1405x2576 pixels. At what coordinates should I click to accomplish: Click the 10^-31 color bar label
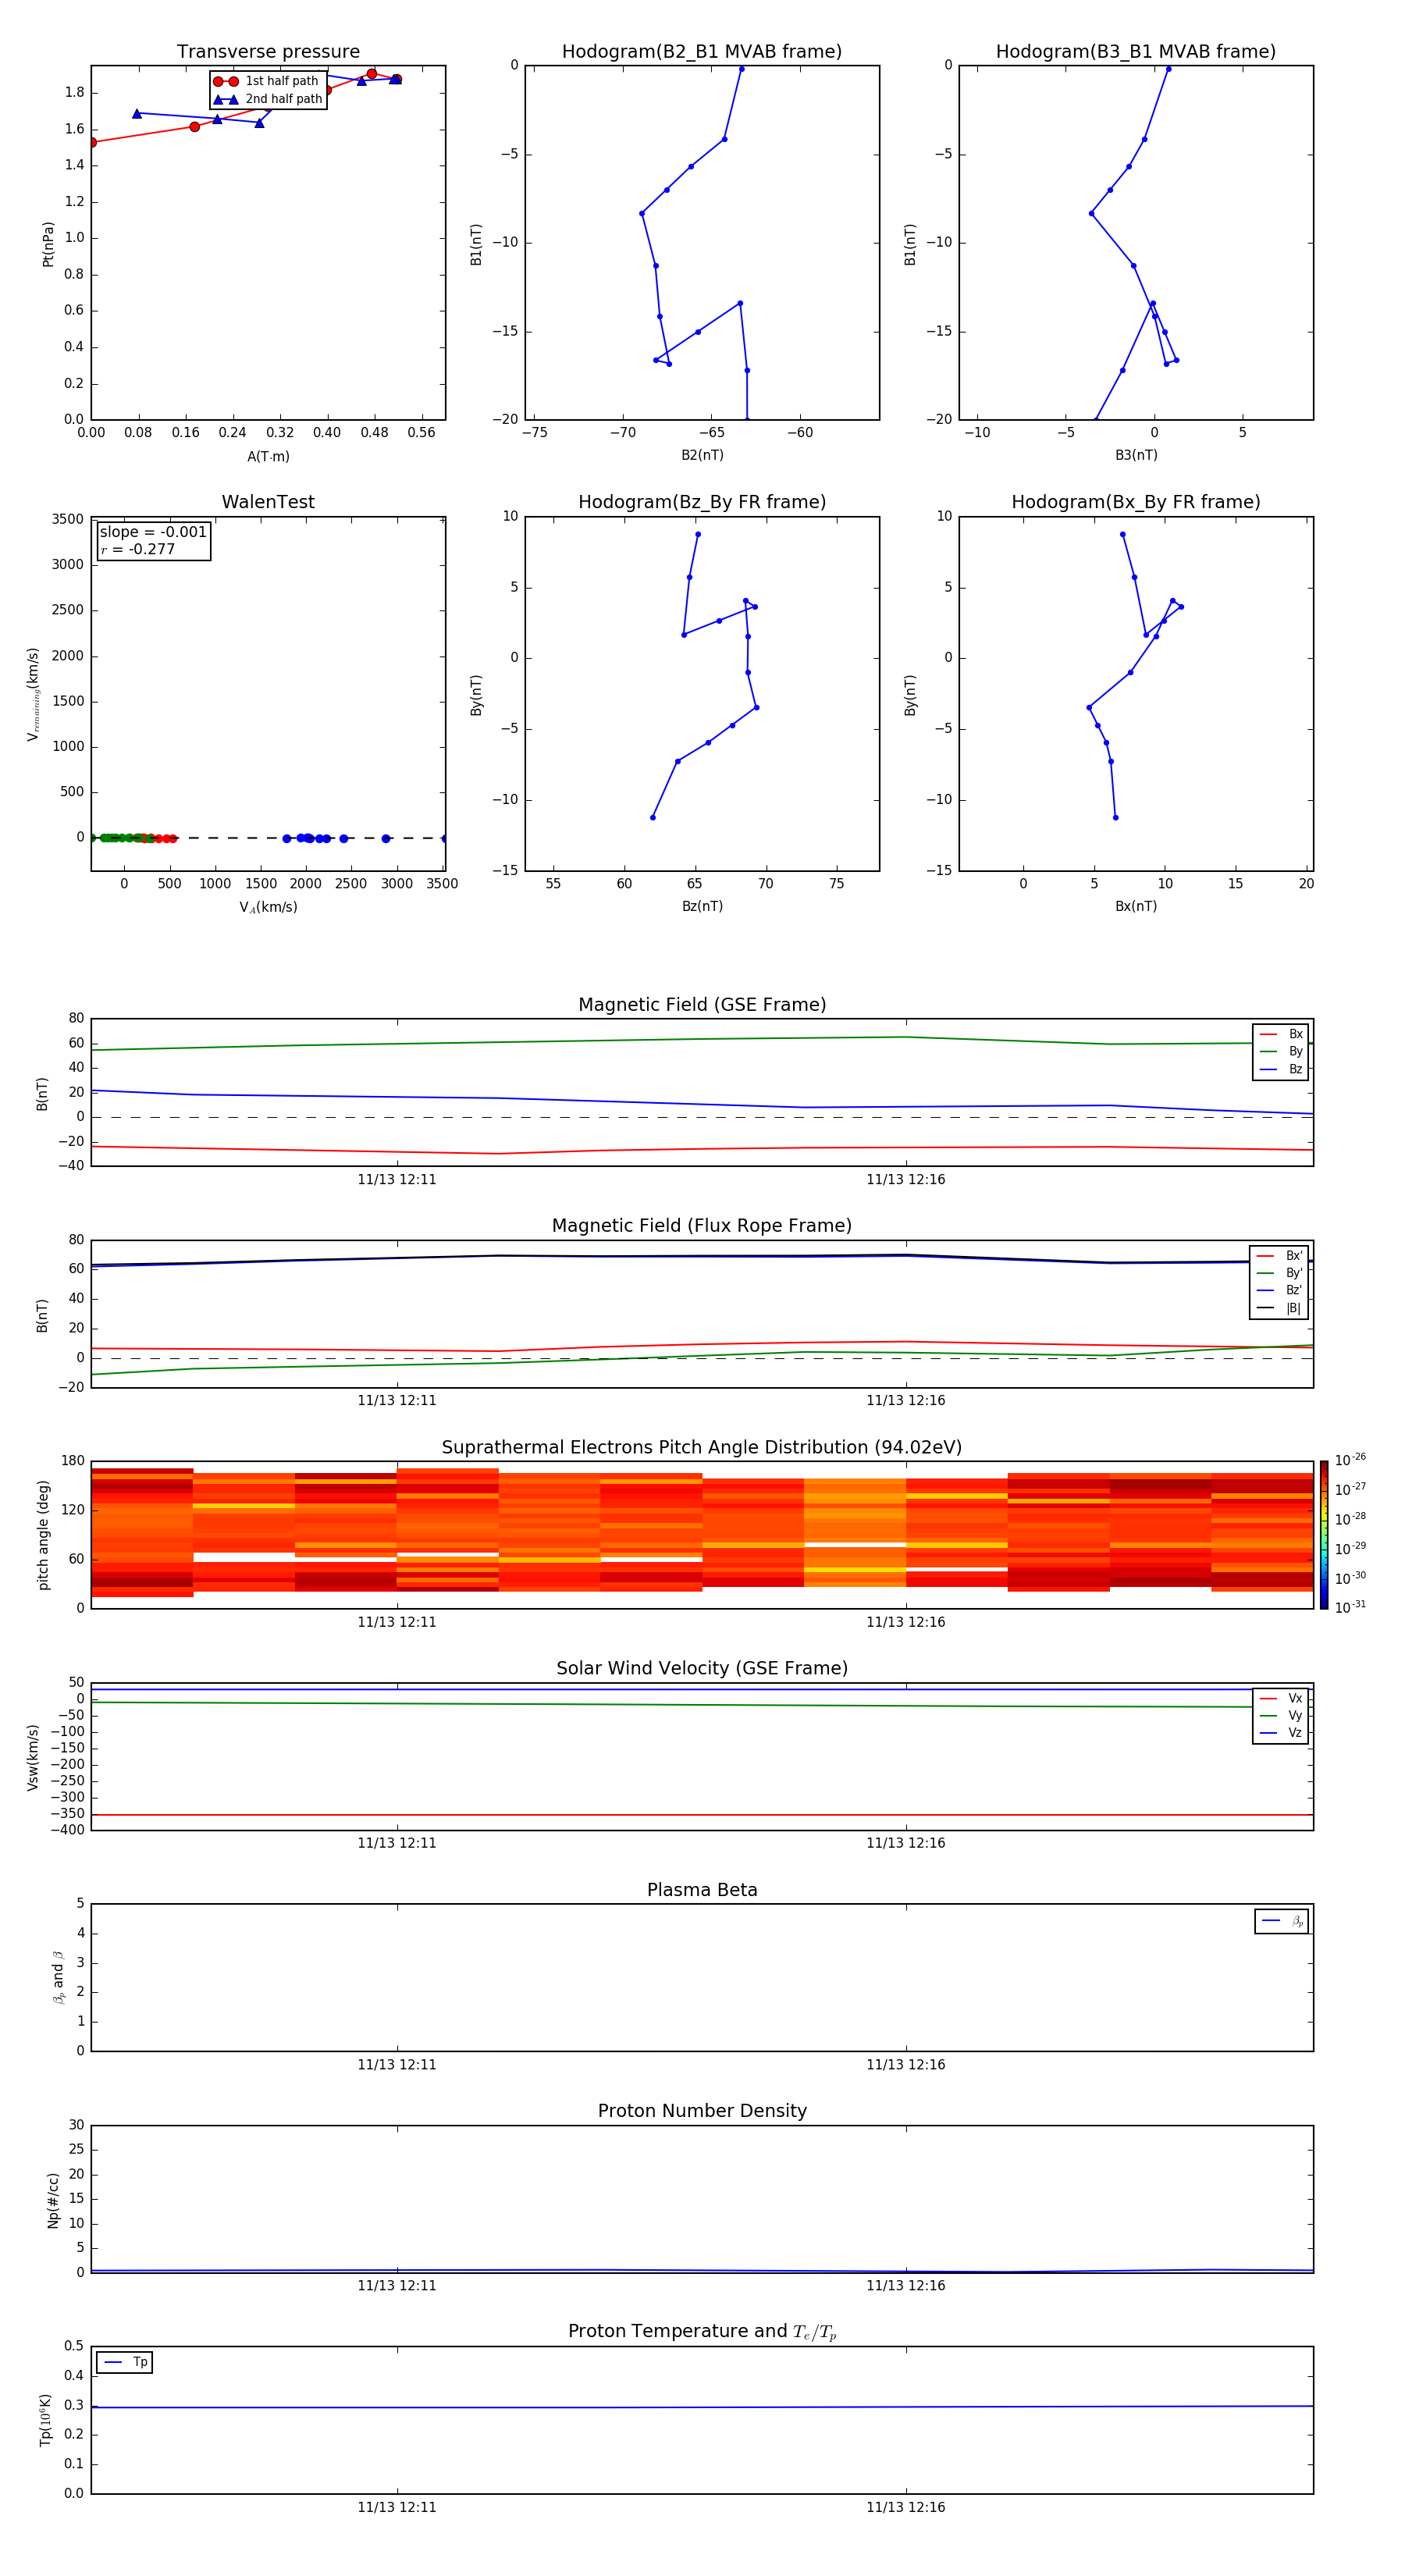pos(1350,1607)
